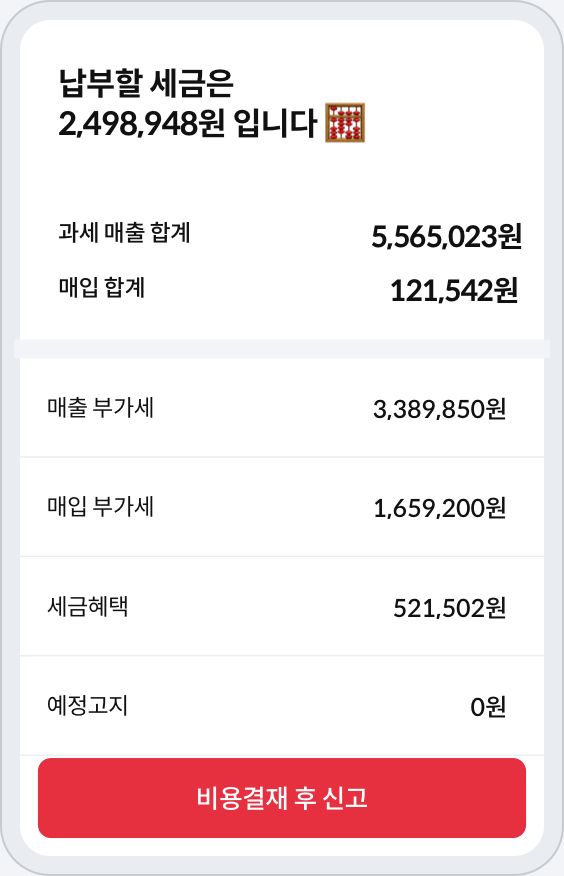Image resolution: width=564 pixels, height=876 pixels.
Task: Click the gray divider between summary sections
Action: (x=282, y=349)
